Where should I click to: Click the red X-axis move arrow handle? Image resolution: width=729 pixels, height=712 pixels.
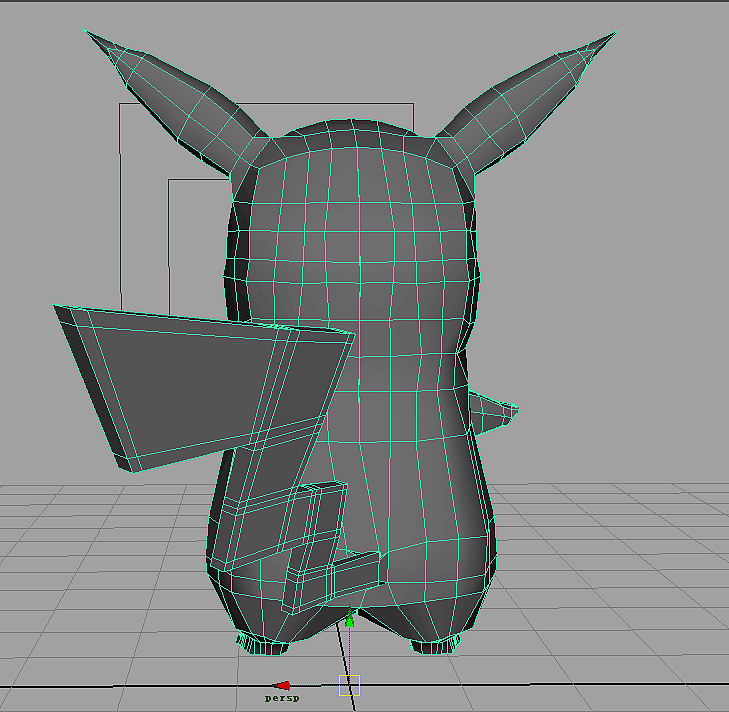pos(282,685)
